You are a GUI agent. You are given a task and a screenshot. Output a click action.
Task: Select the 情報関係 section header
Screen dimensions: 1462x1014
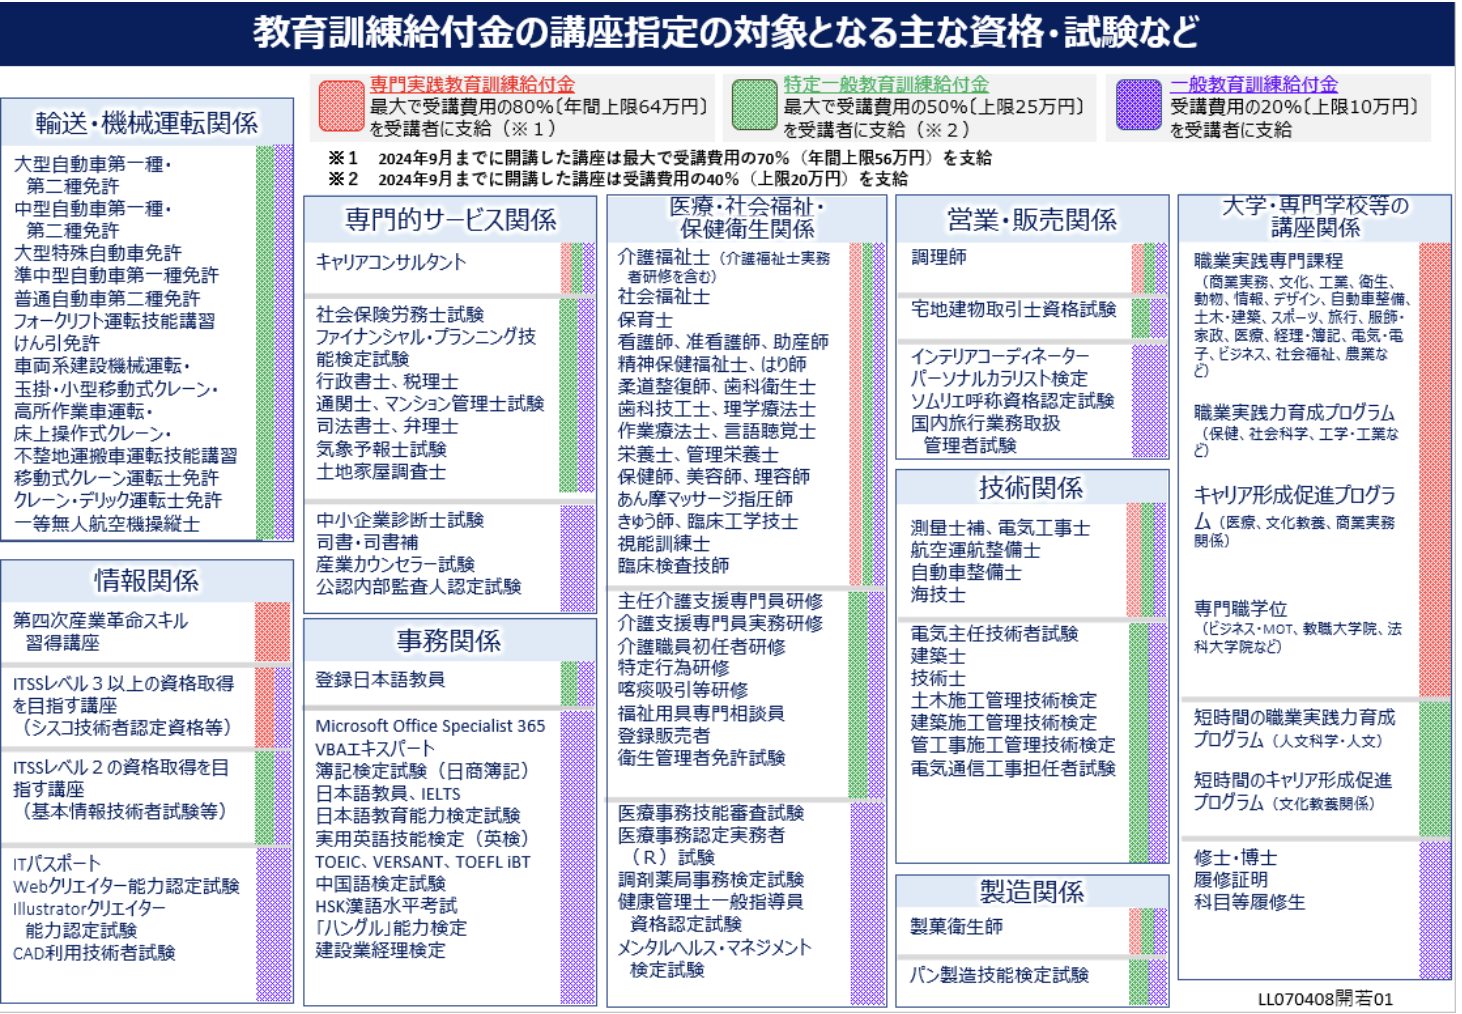147,580
